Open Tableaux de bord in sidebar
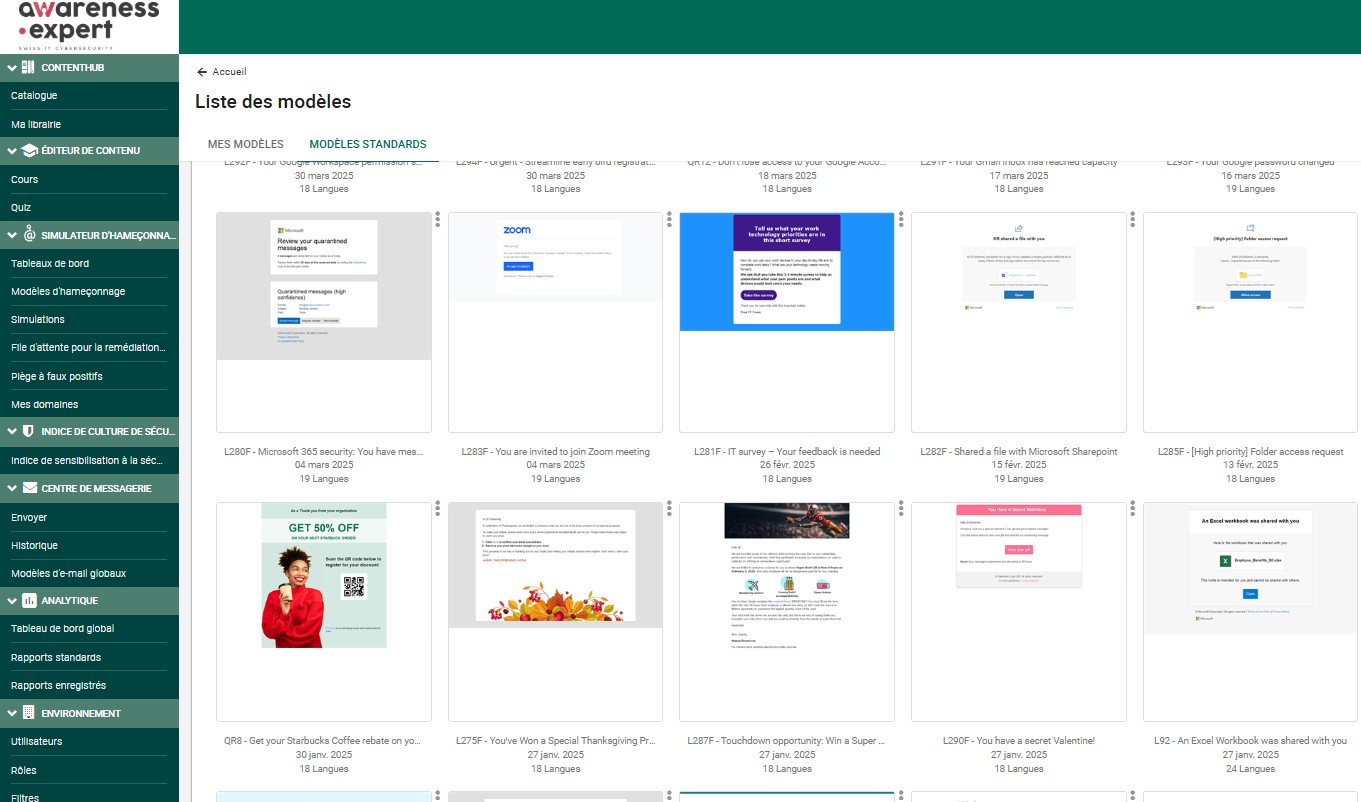 (x=49, y=263)
